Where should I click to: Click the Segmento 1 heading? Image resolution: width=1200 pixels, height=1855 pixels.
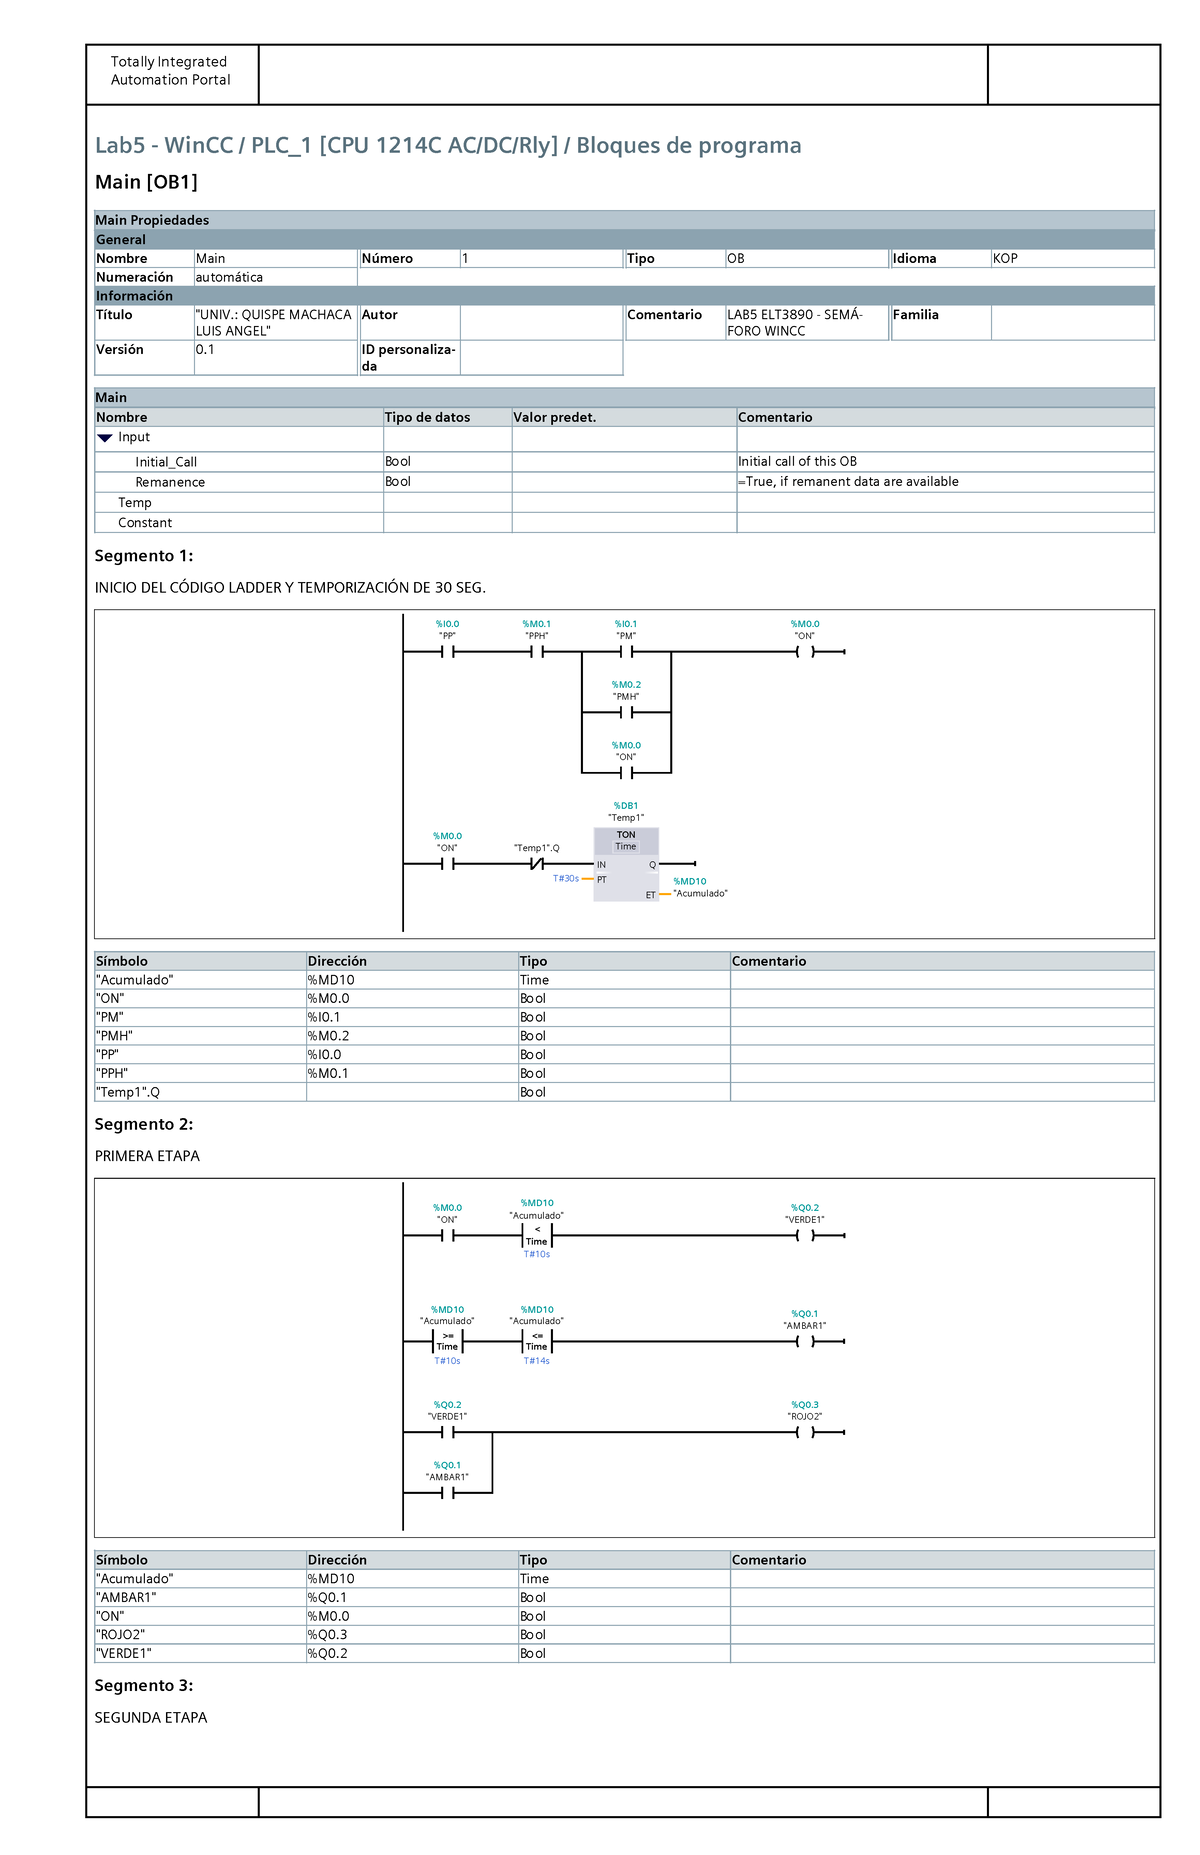click(x=144, y=556)
